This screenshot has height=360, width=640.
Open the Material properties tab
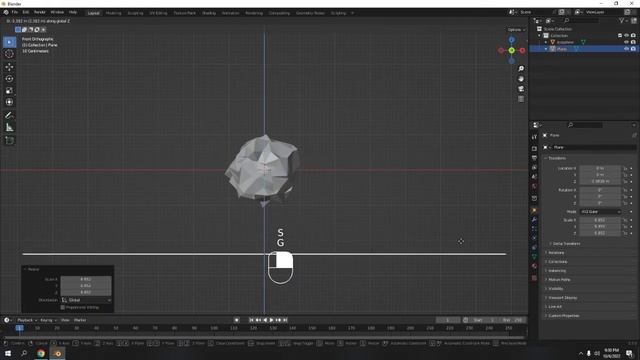(x=534, y=266)
